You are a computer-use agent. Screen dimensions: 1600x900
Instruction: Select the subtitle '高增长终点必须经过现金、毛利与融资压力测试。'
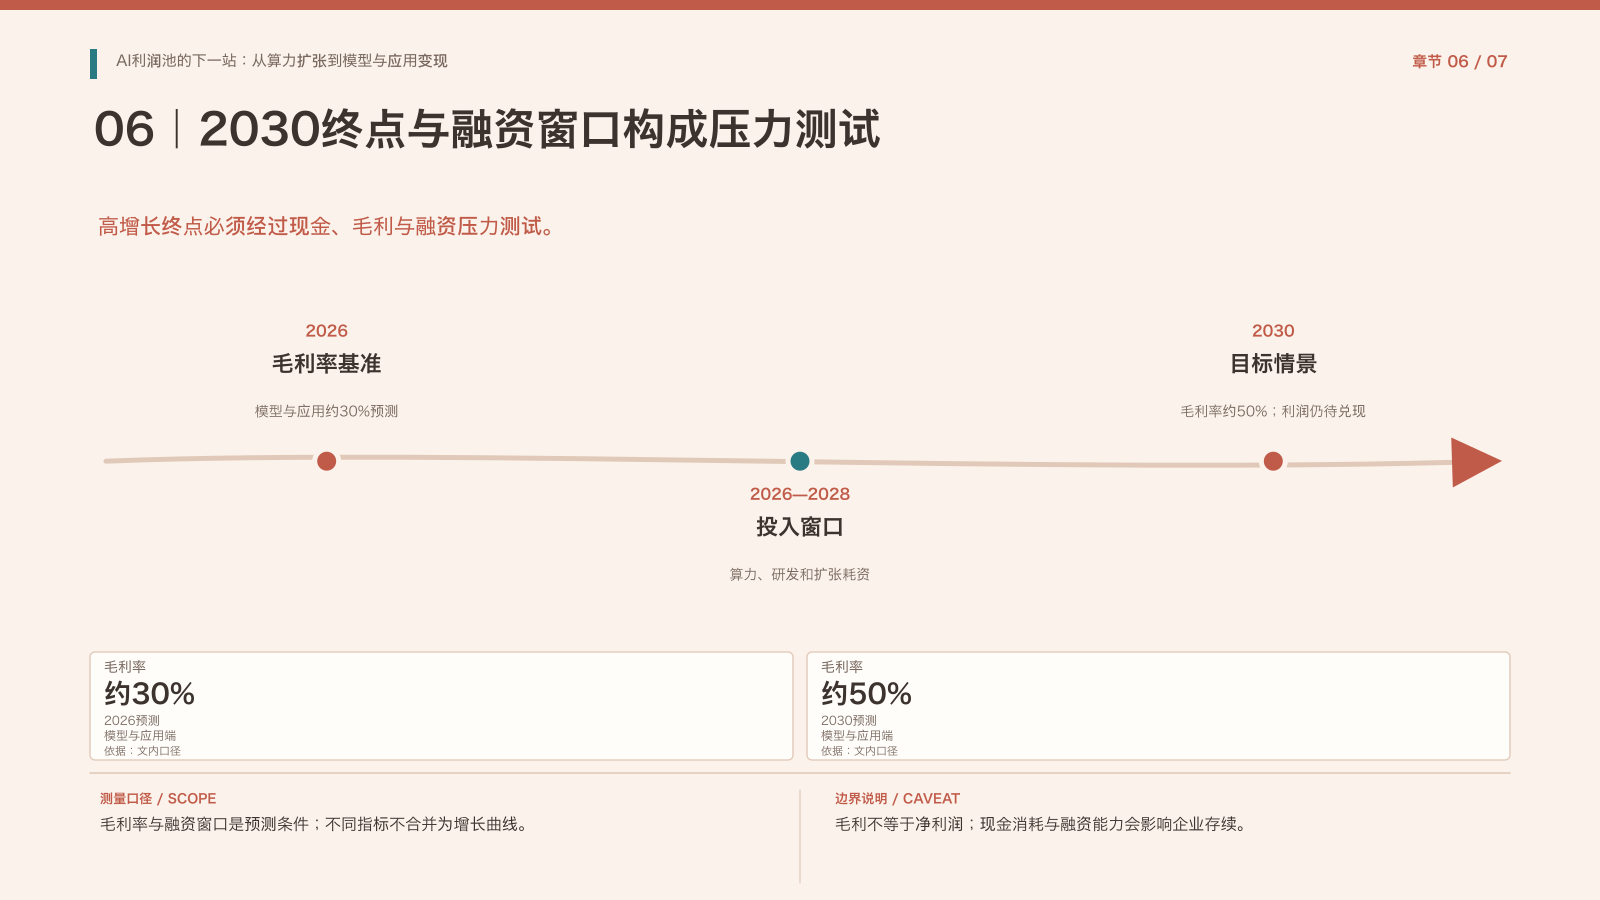[330, 227]
